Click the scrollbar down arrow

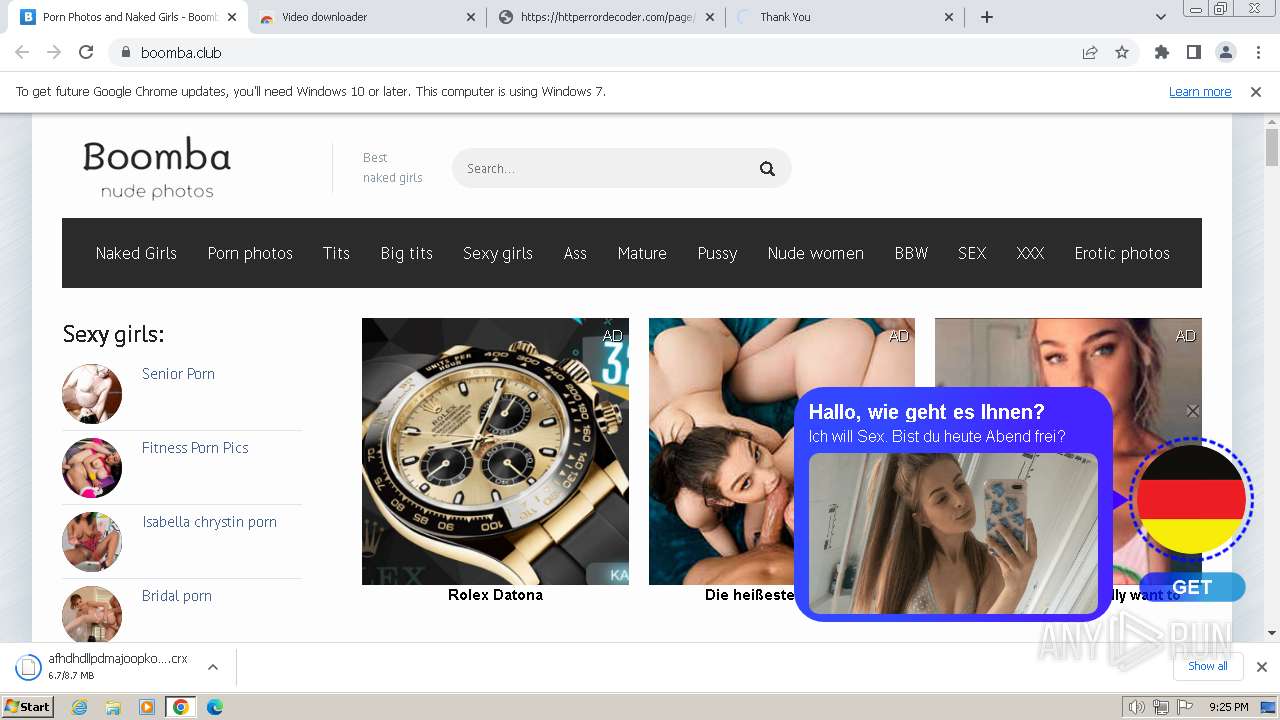click(x=1272, y=632)
